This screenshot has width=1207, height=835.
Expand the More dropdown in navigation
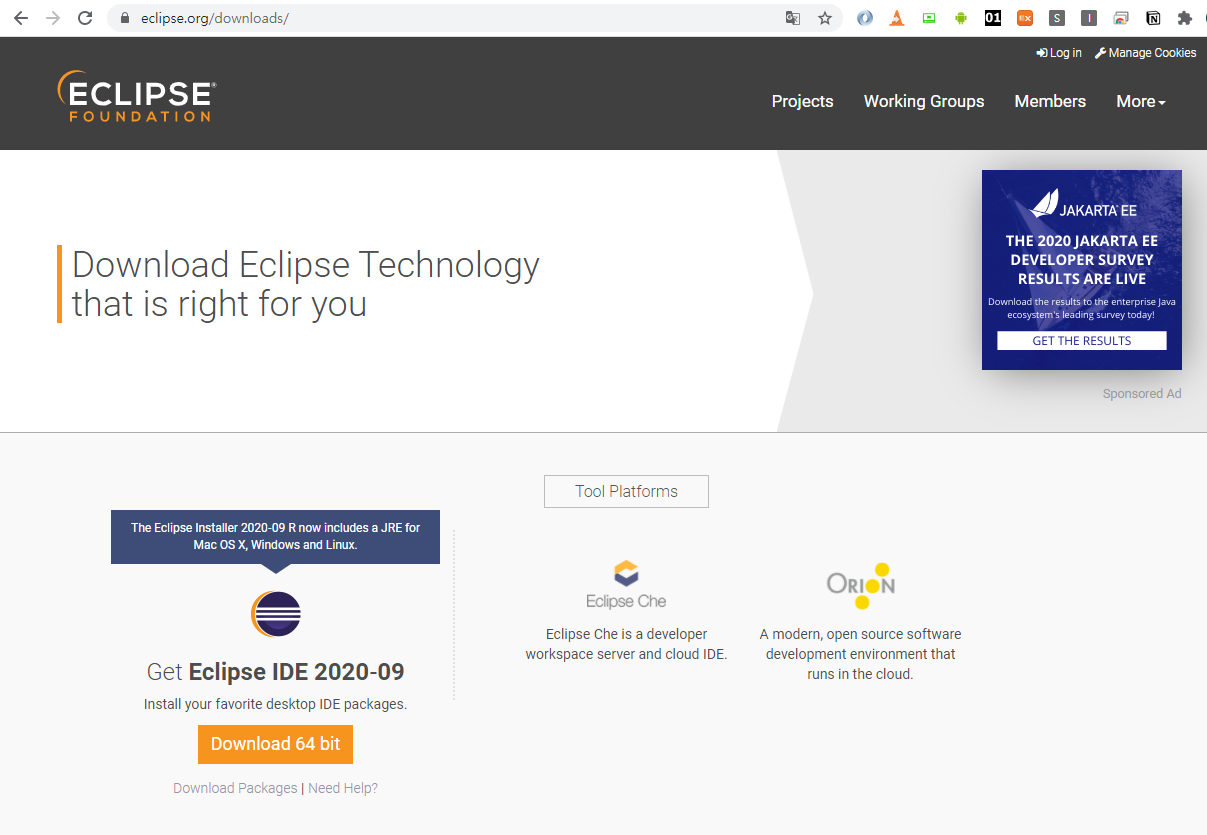(1141, 101)
